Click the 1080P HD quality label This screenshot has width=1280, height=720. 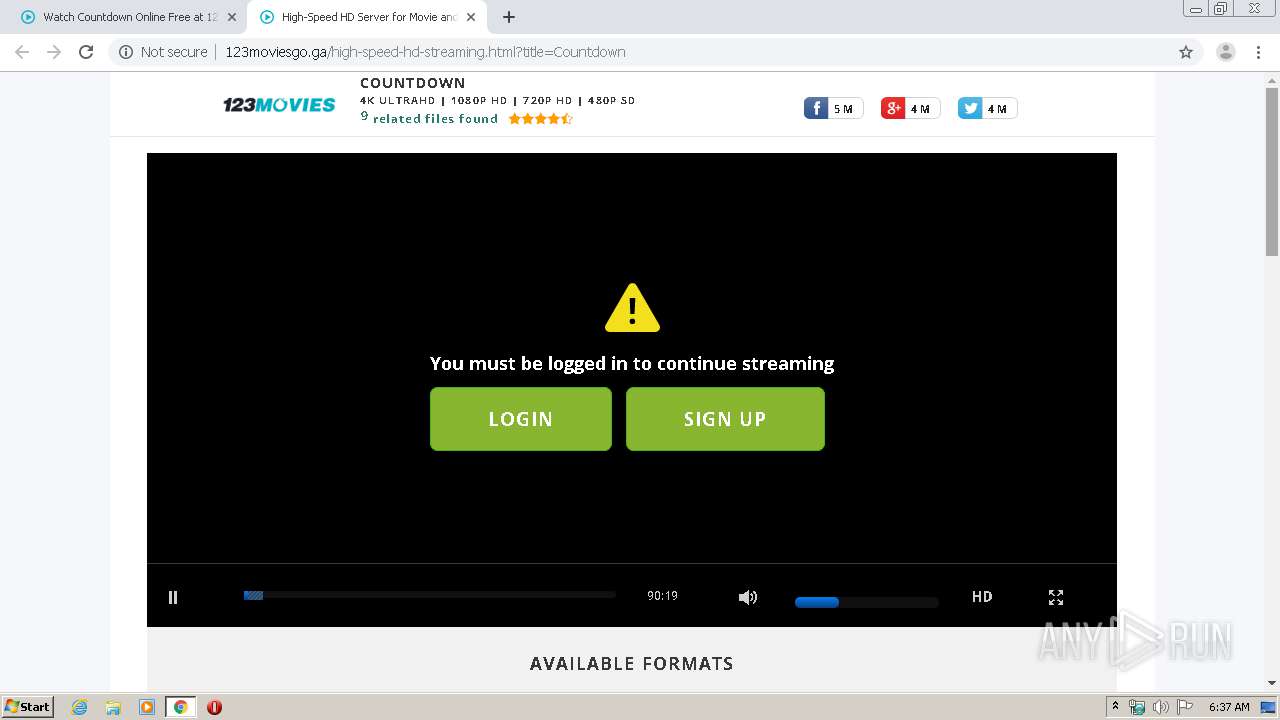[x=479, y=101]
